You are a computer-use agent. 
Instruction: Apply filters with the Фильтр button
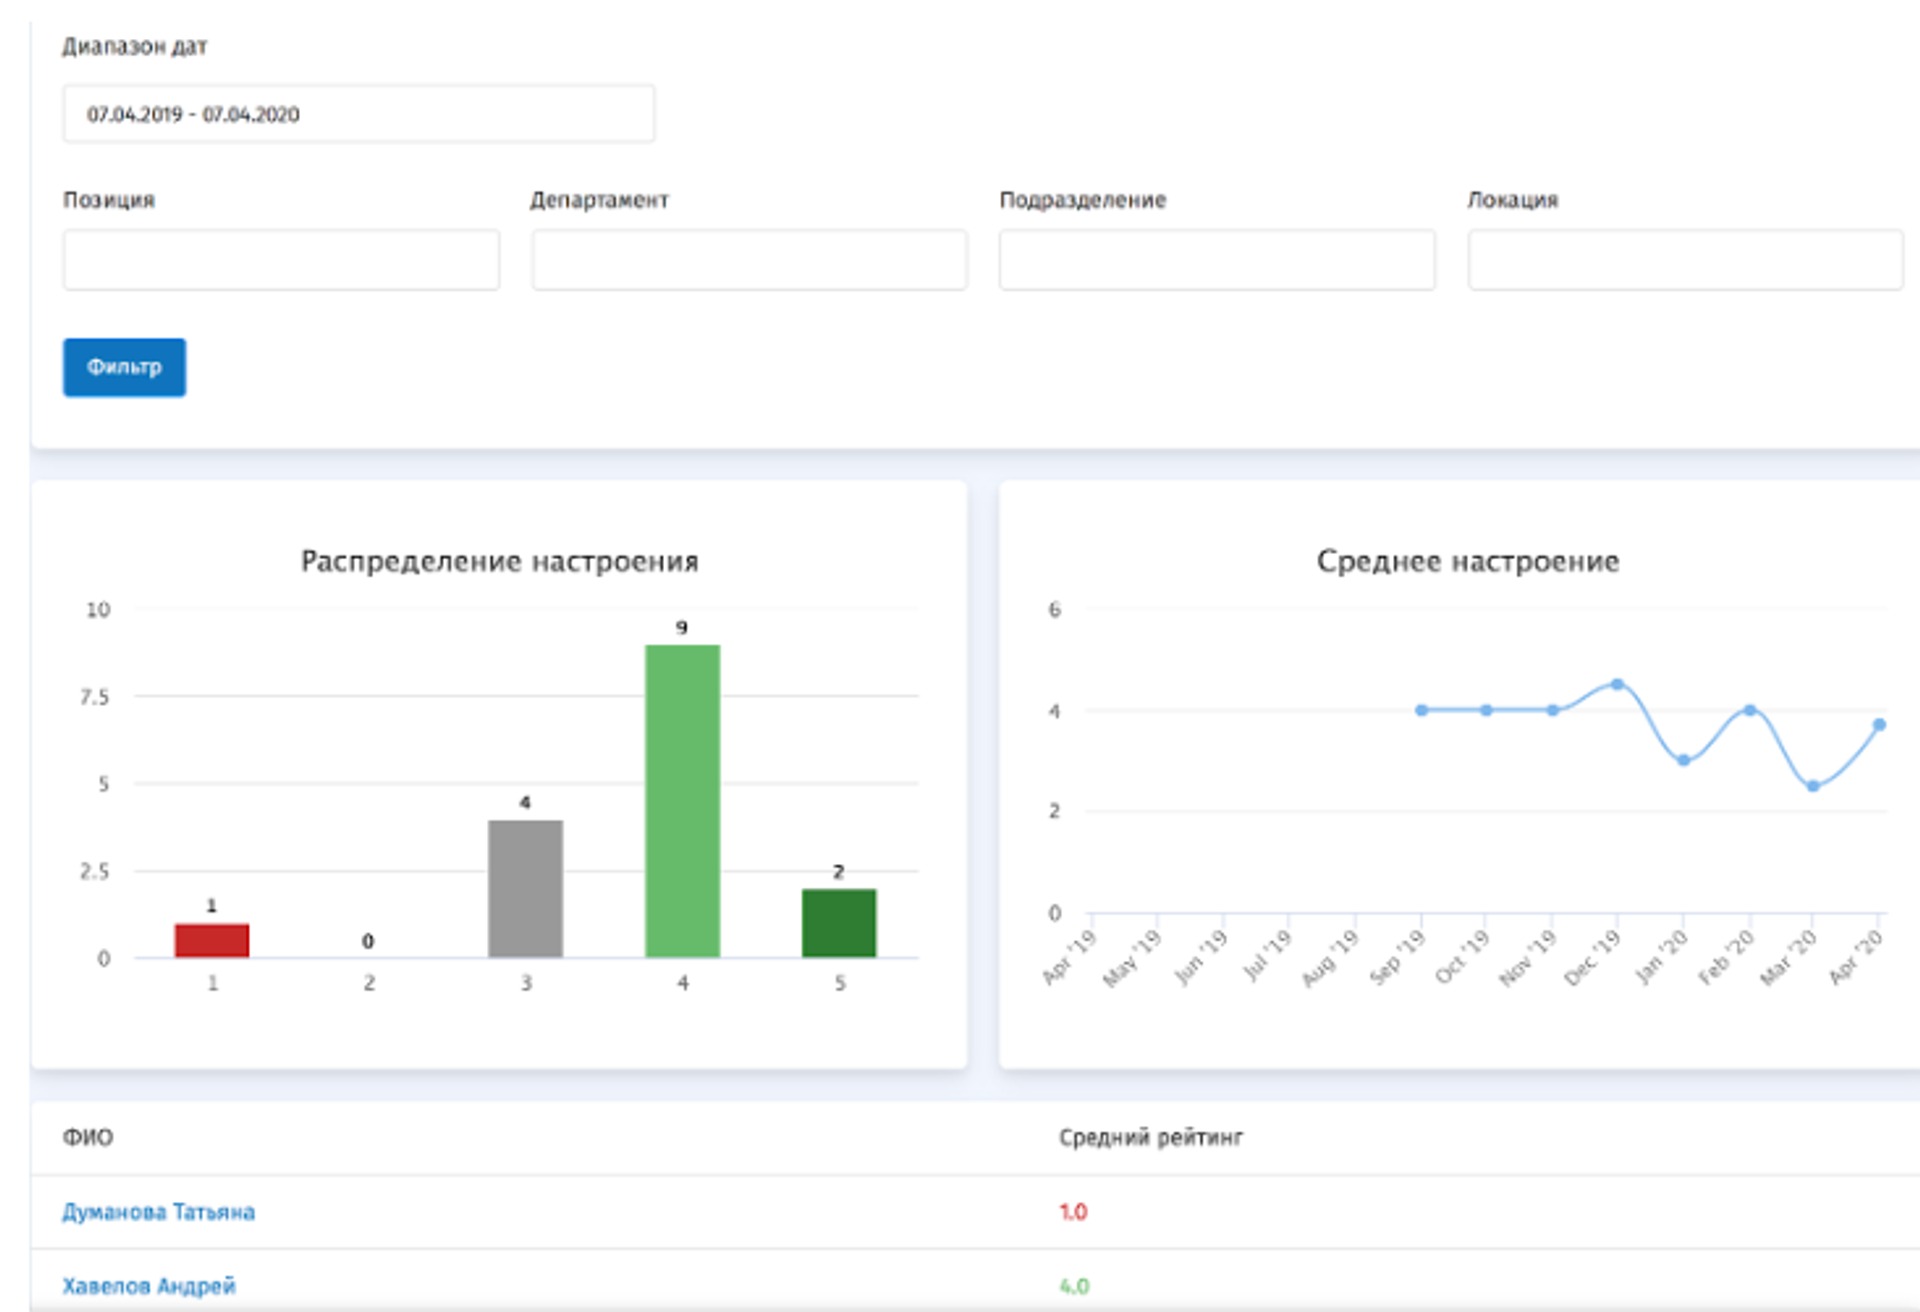[124, 367]
